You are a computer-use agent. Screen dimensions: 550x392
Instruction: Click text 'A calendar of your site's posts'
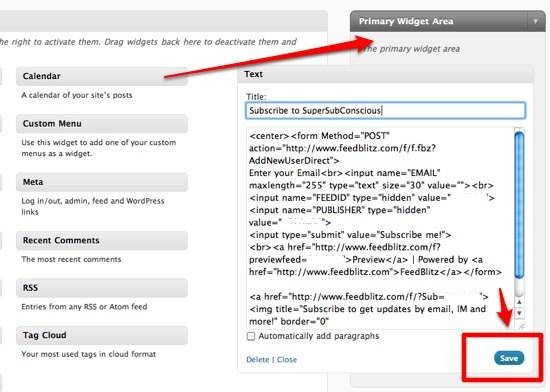(x=77, y=95)
